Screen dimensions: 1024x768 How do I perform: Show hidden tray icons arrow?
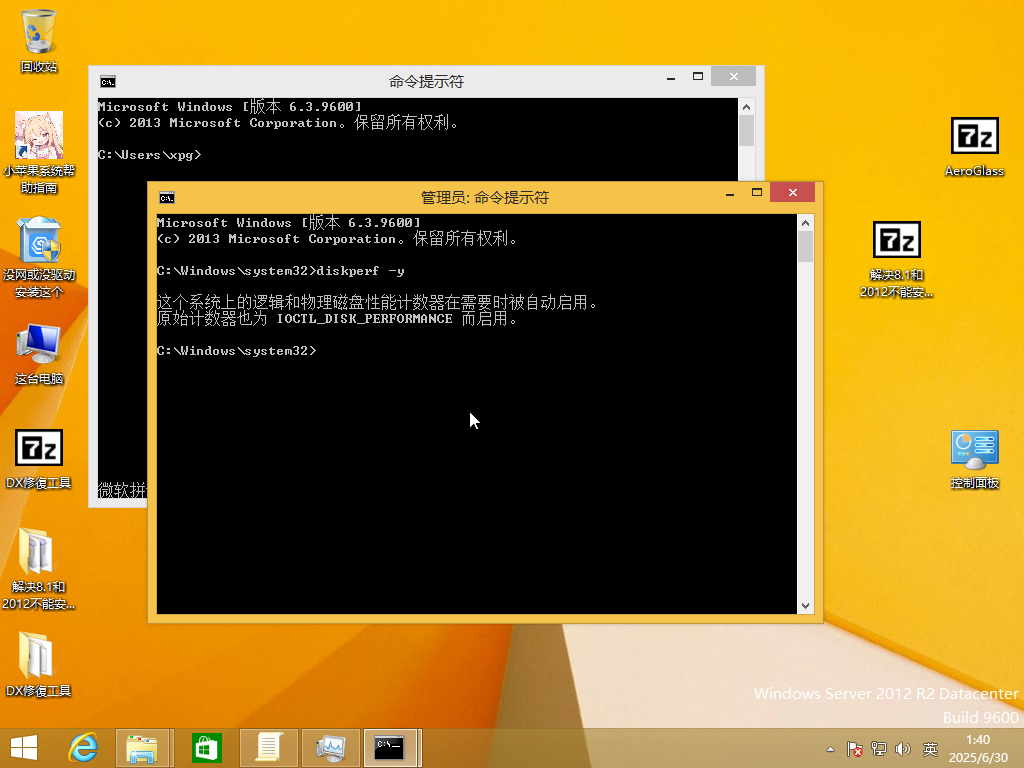[x=830, y=749]
